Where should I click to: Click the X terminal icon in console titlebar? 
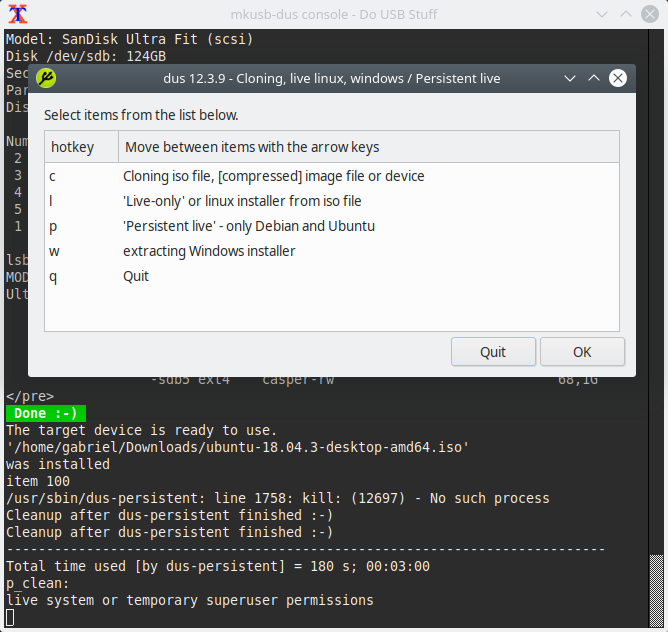18,14
